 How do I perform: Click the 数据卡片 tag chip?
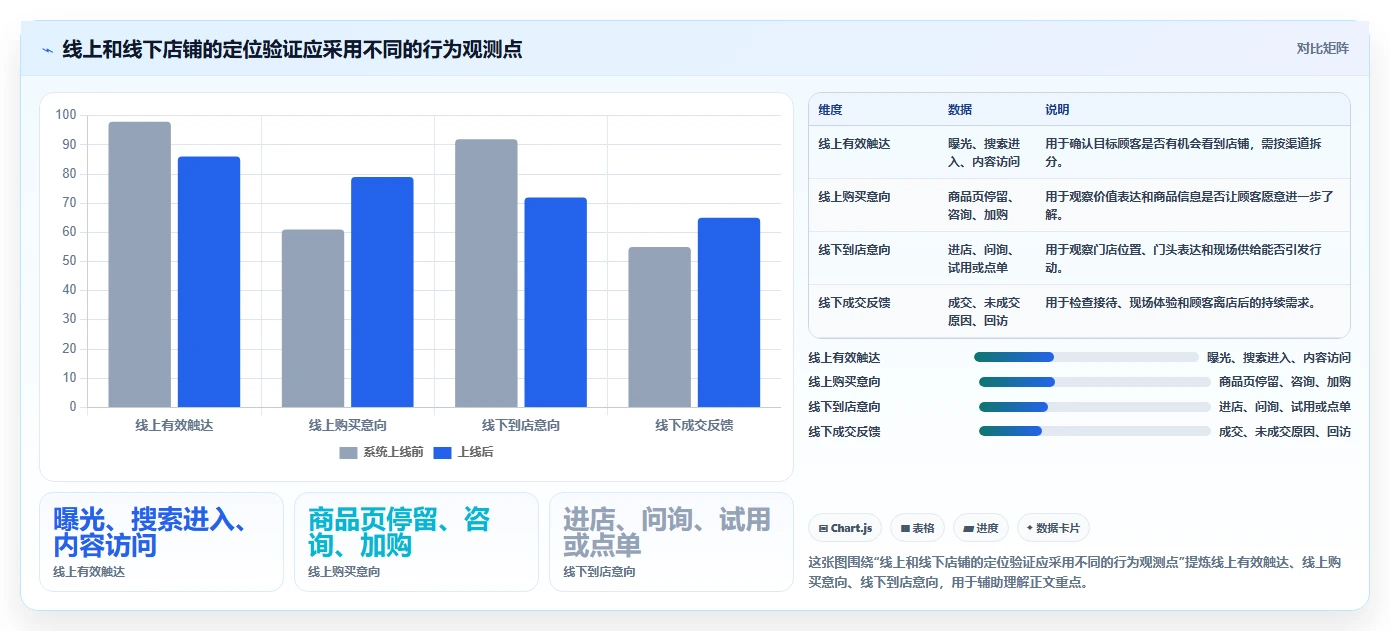click(1053, 528)
